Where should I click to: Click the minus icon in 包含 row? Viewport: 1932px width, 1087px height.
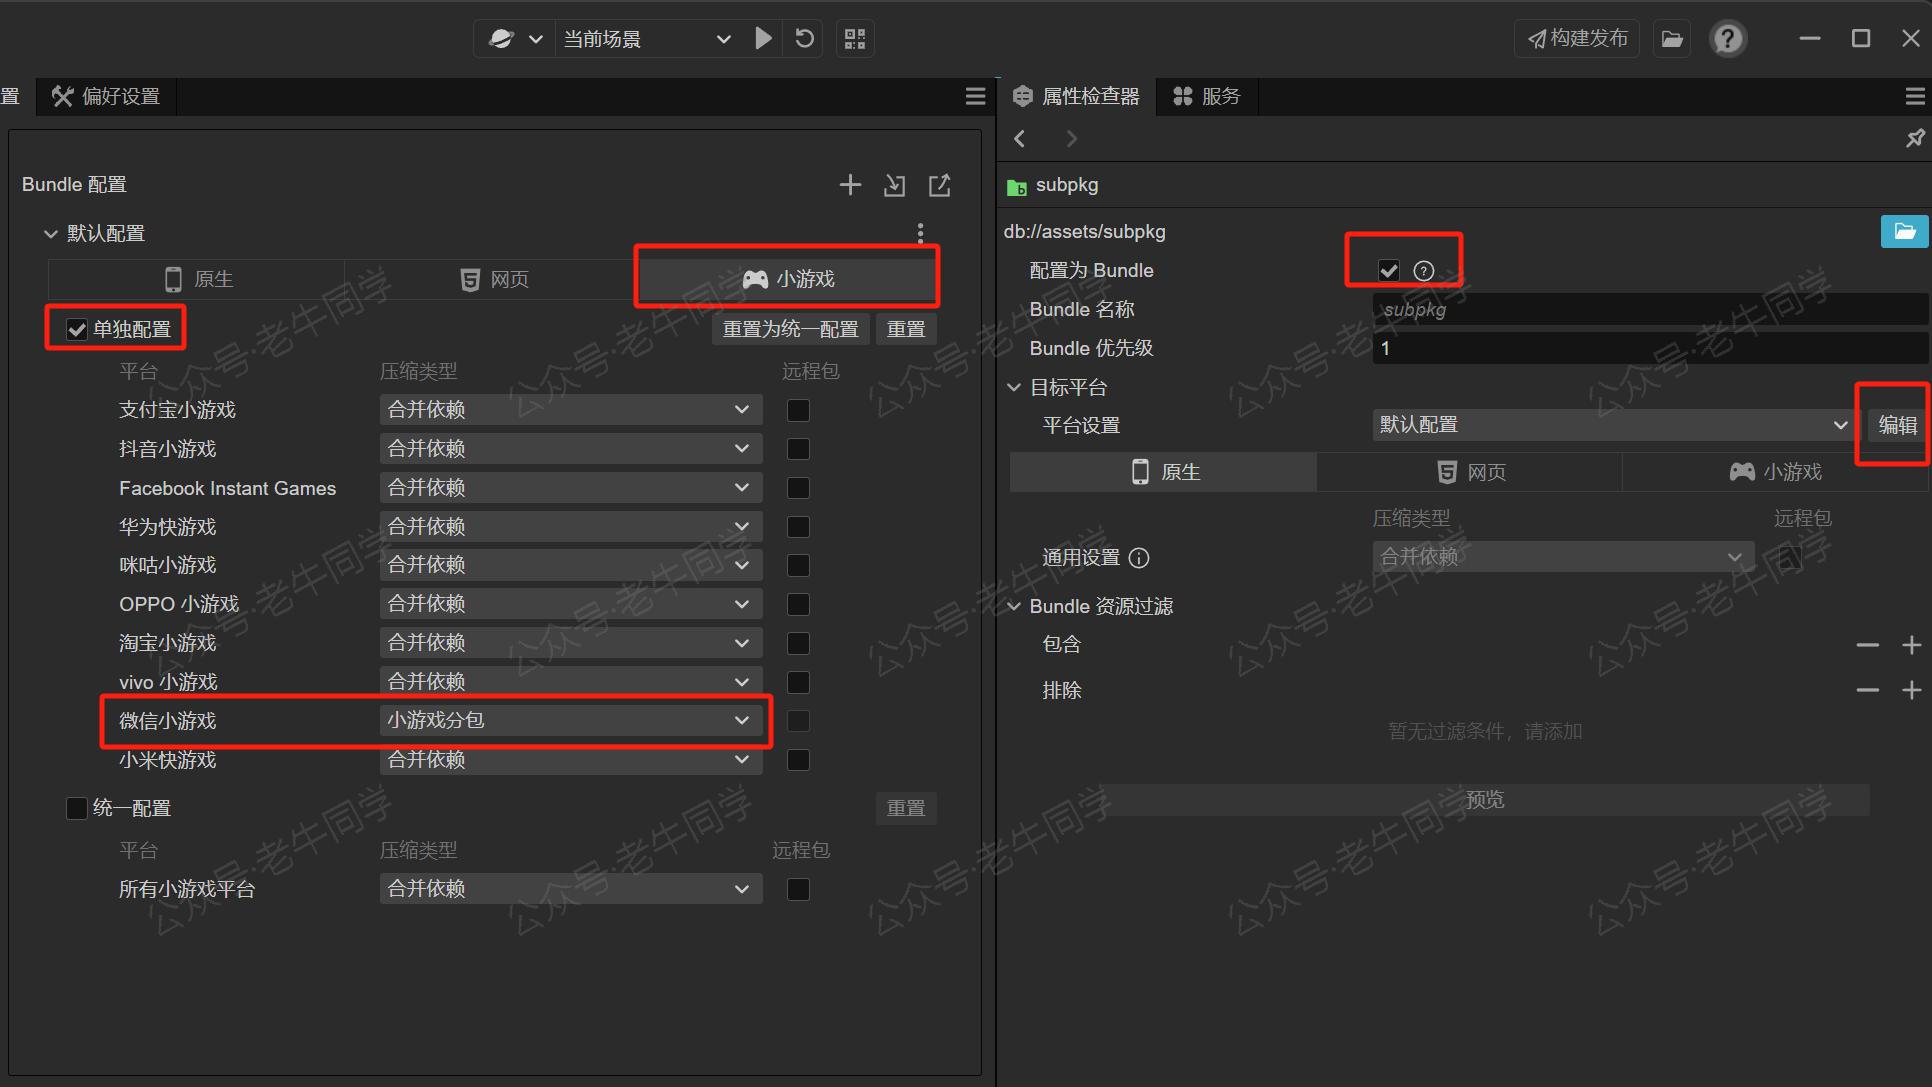pyautogui.click(x=1867, y=645)
